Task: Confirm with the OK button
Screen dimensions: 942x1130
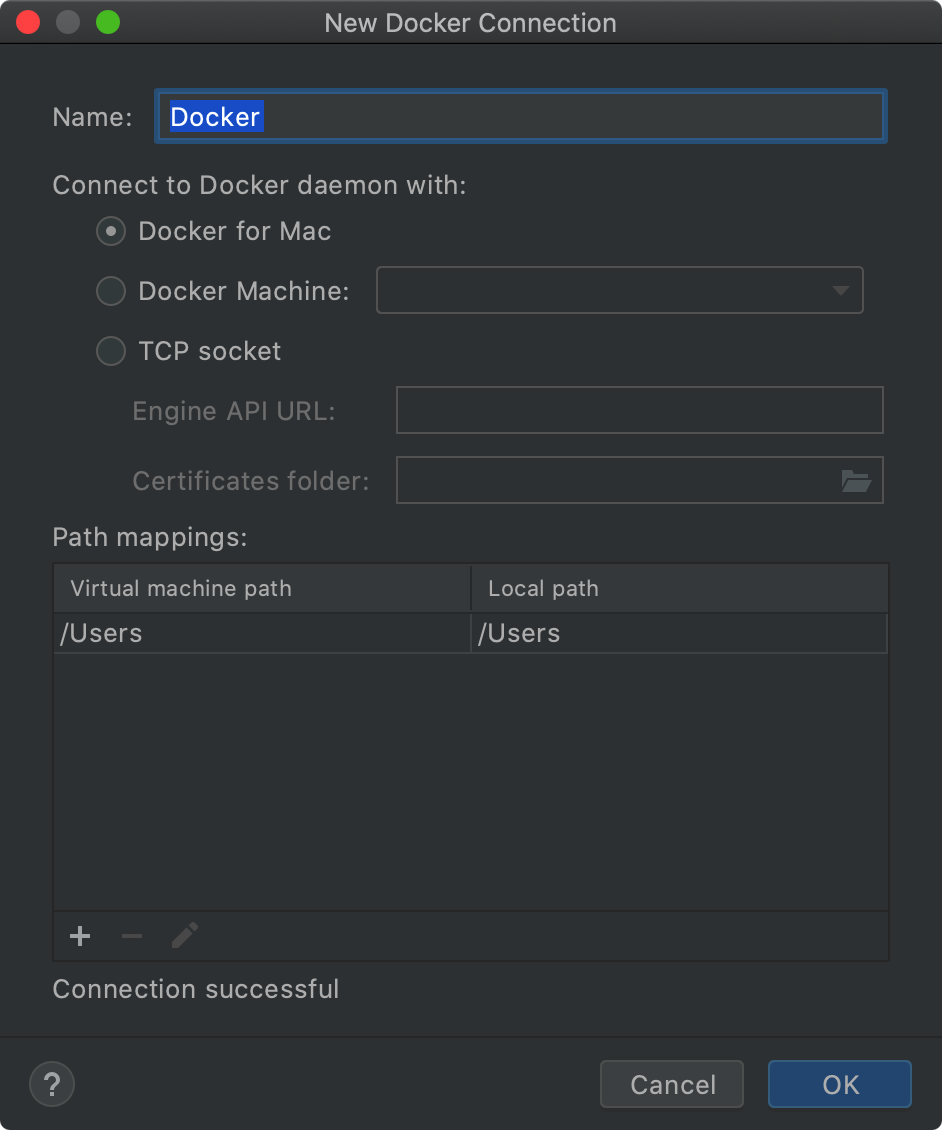Action: coord(840,1084)
